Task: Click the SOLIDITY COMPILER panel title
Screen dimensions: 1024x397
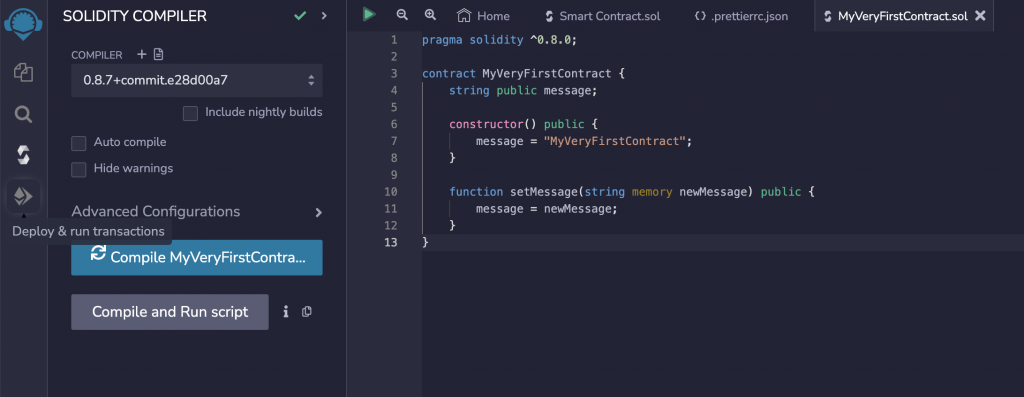Action: tap(135, 16)
